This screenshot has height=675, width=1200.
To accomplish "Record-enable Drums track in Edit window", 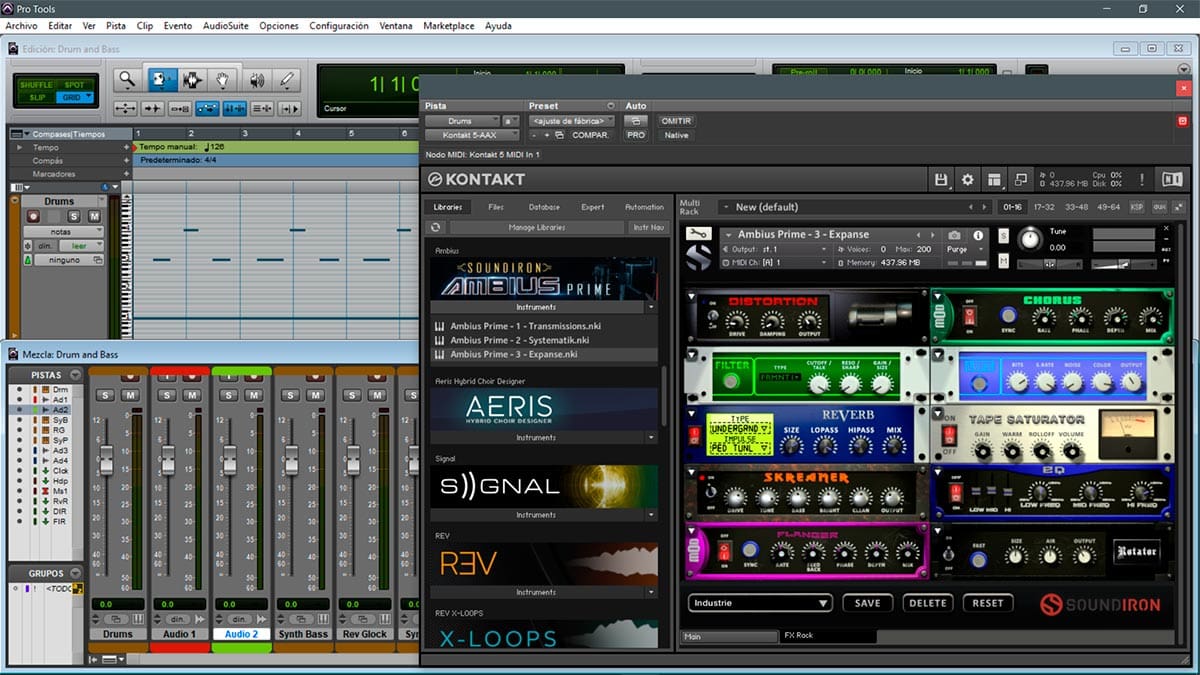I will pos(33,216).
